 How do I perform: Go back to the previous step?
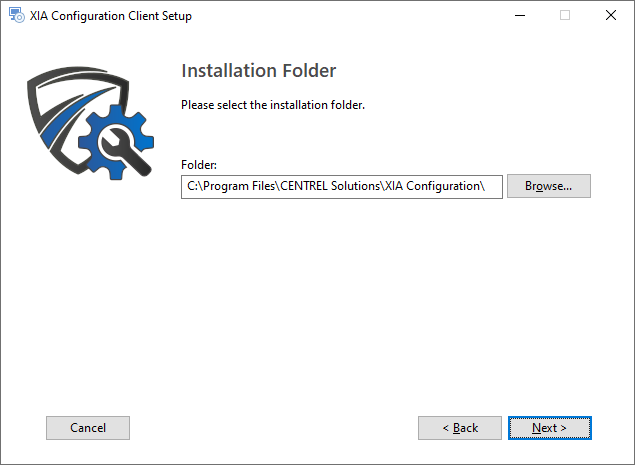coord(460,428)
